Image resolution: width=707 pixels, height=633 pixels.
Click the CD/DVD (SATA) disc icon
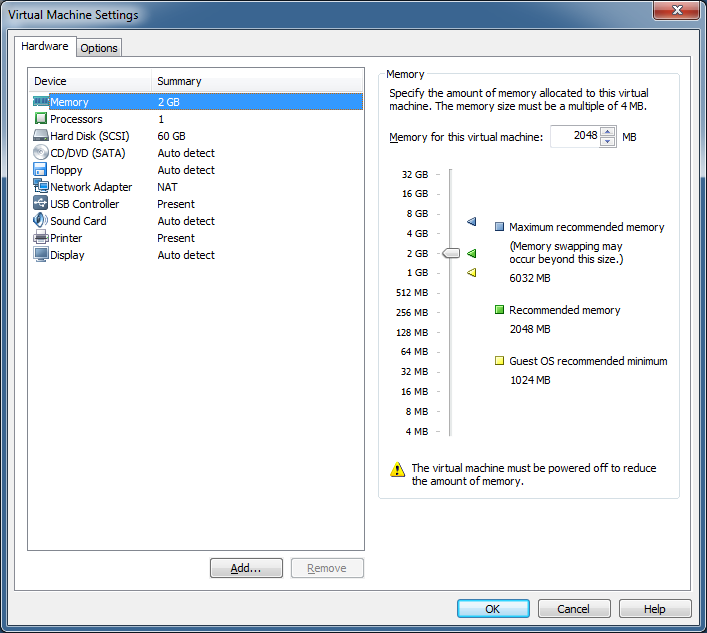(x=41, y=153)
